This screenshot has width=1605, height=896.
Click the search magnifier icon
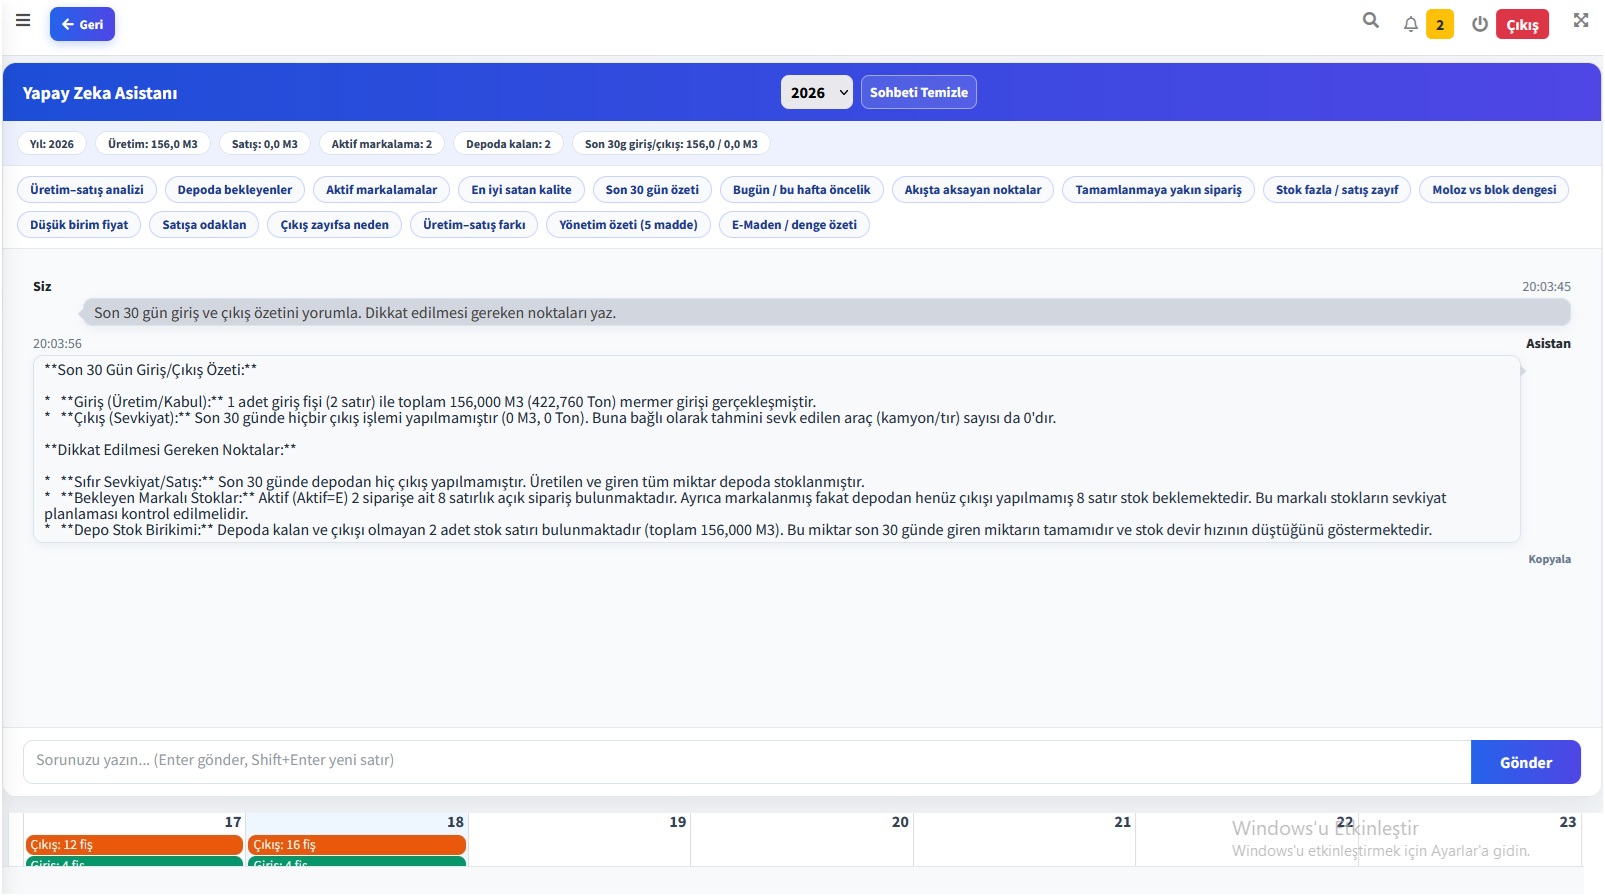point(1371,20)
